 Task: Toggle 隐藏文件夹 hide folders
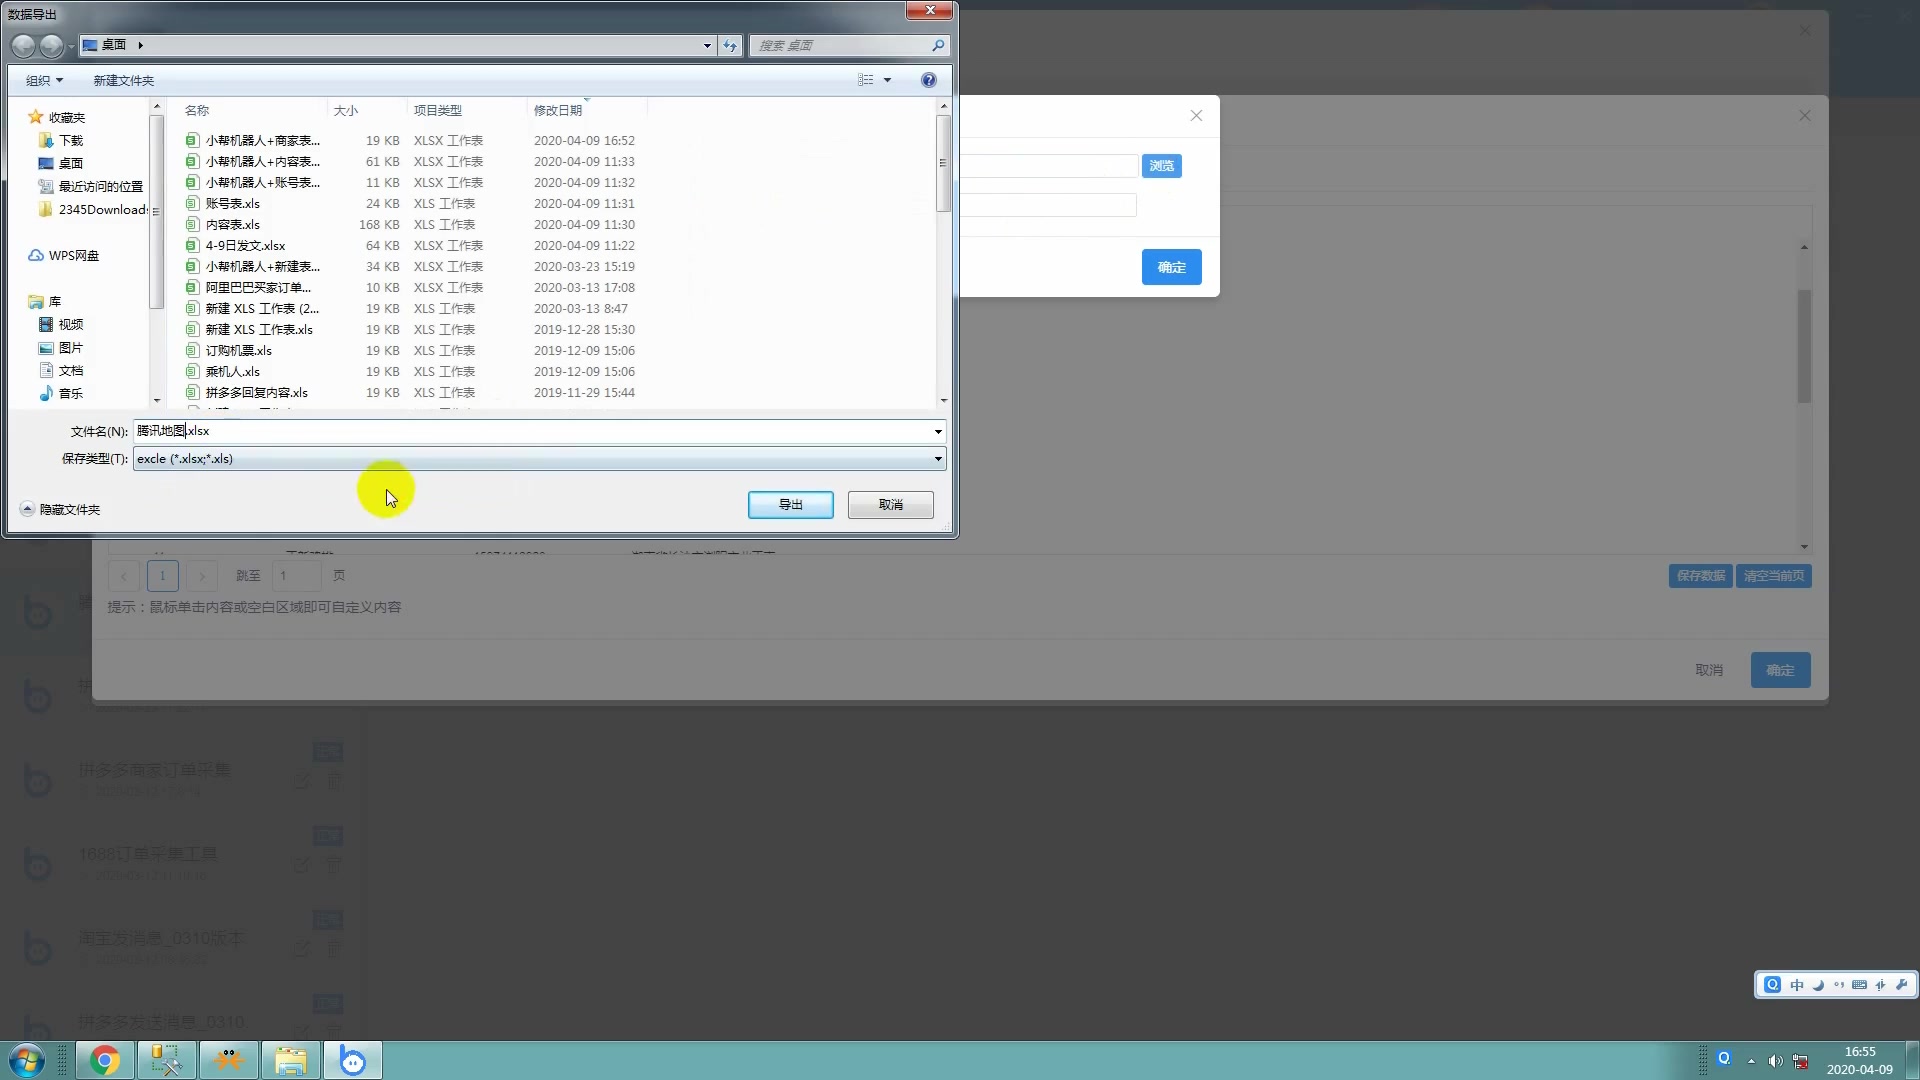(x=61, y=510)
